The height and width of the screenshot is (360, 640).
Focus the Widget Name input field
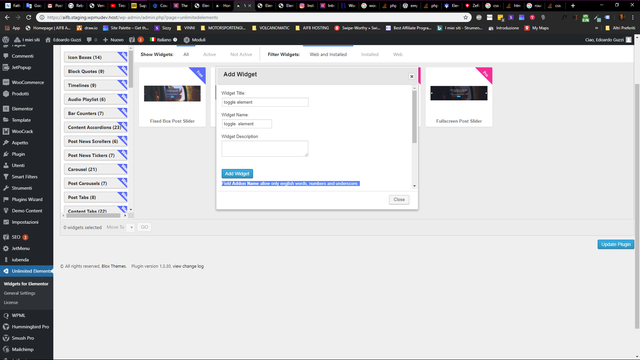click(x=247, y=124)
